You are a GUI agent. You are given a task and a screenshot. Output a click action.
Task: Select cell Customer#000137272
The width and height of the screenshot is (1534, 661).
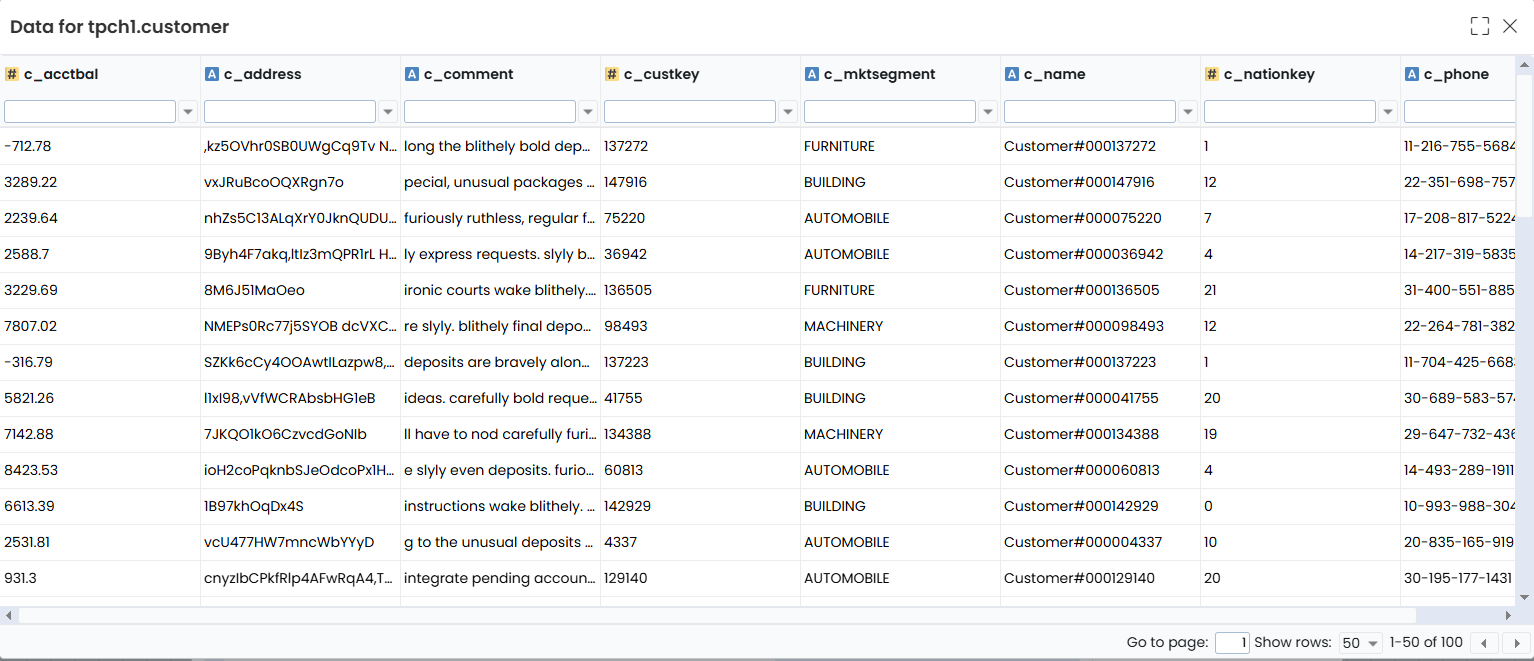pyautogui.click(x=1100, y=146)
